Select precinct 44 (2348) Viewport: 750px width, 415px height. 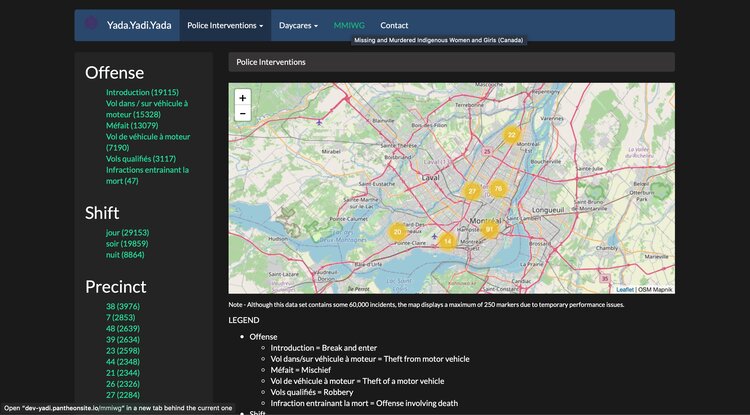click(123, 362)
